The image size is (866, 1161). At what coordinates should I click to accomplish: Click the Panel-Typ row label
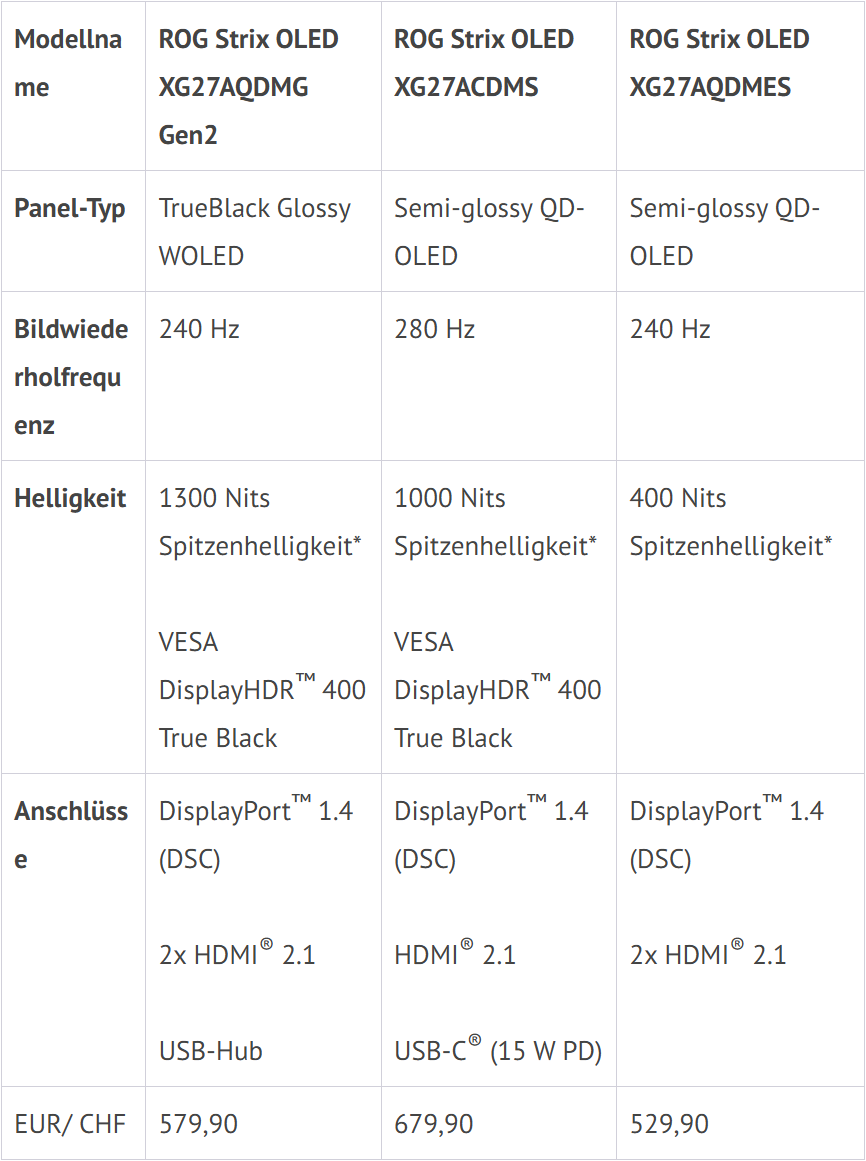point(70,209)
